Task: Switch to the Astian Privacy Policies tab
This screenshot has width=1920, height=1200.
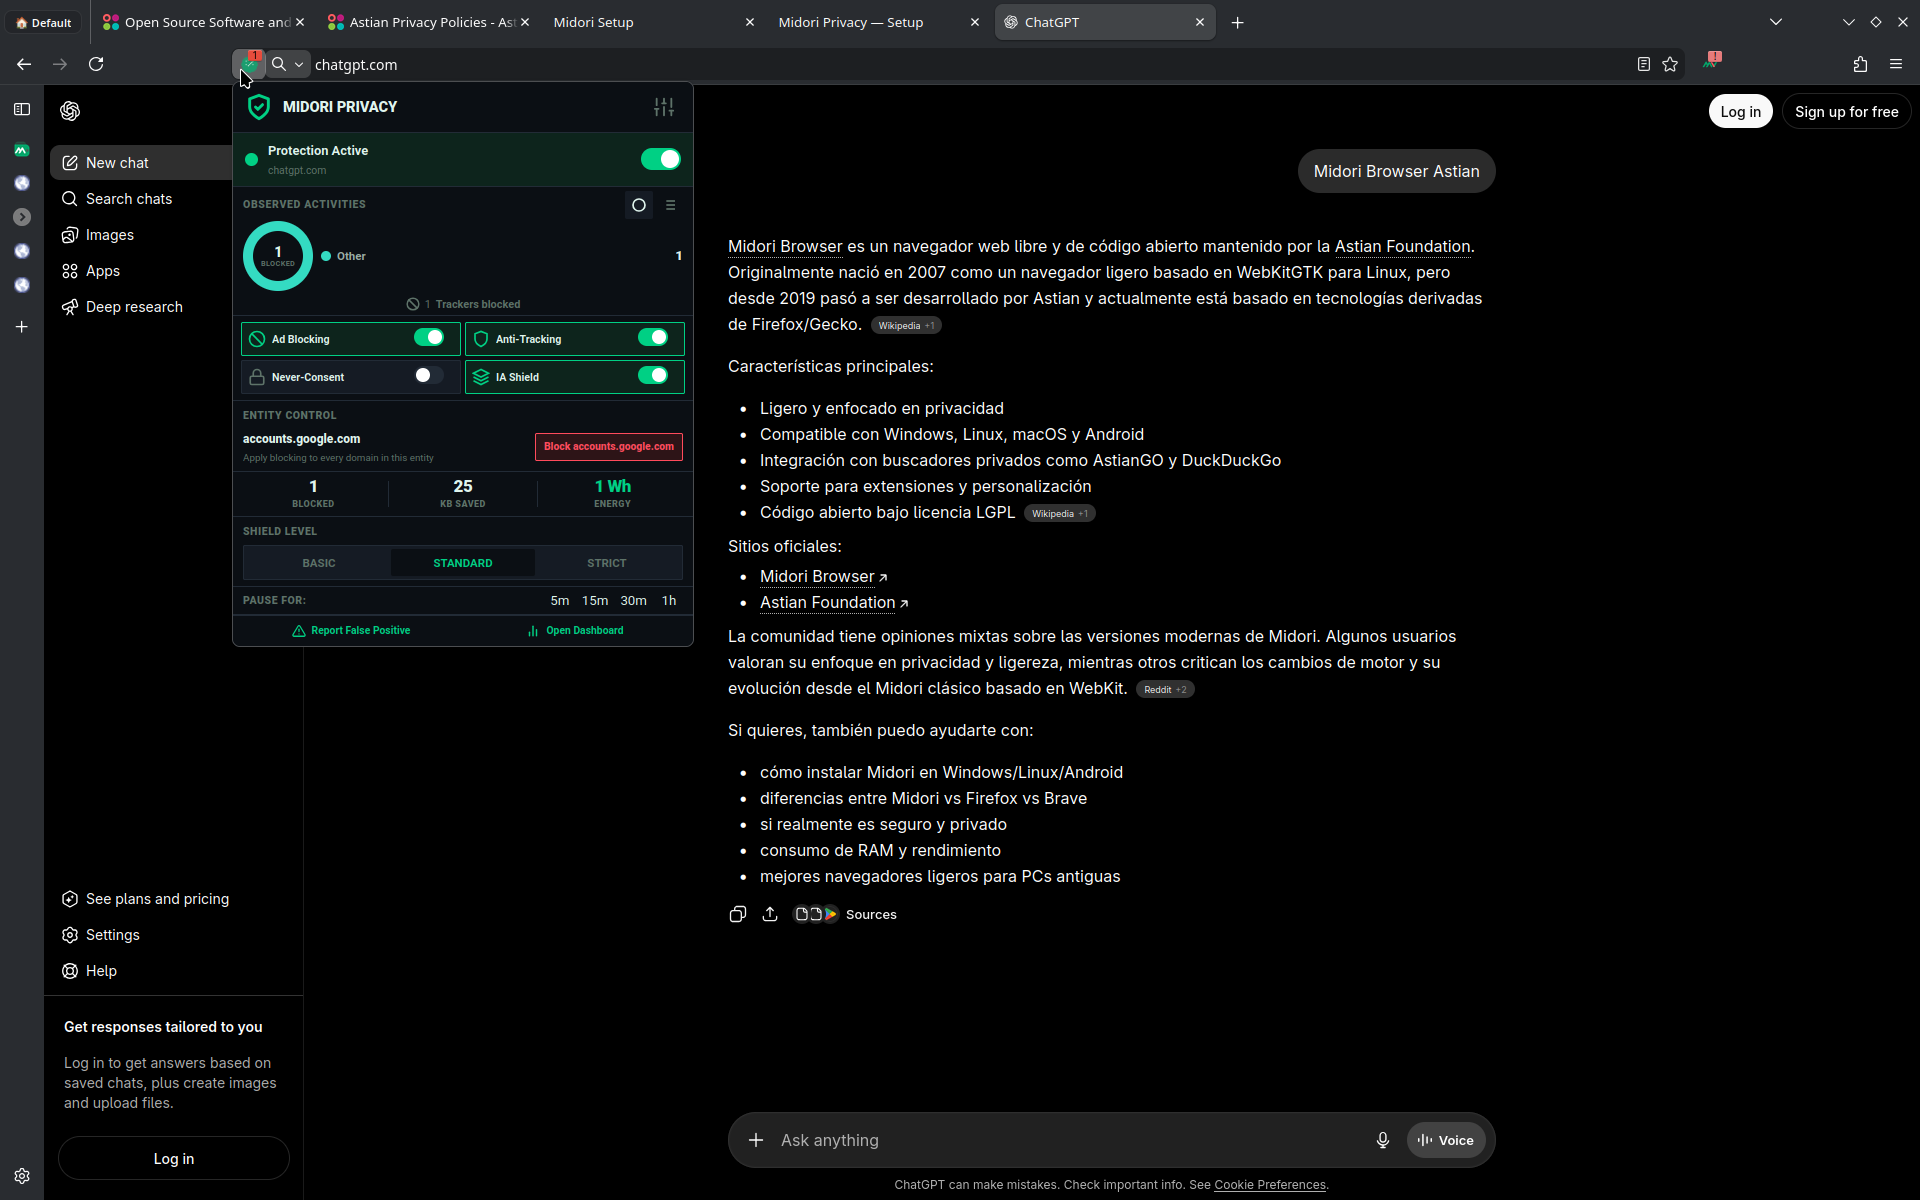Action: (428, 22)
